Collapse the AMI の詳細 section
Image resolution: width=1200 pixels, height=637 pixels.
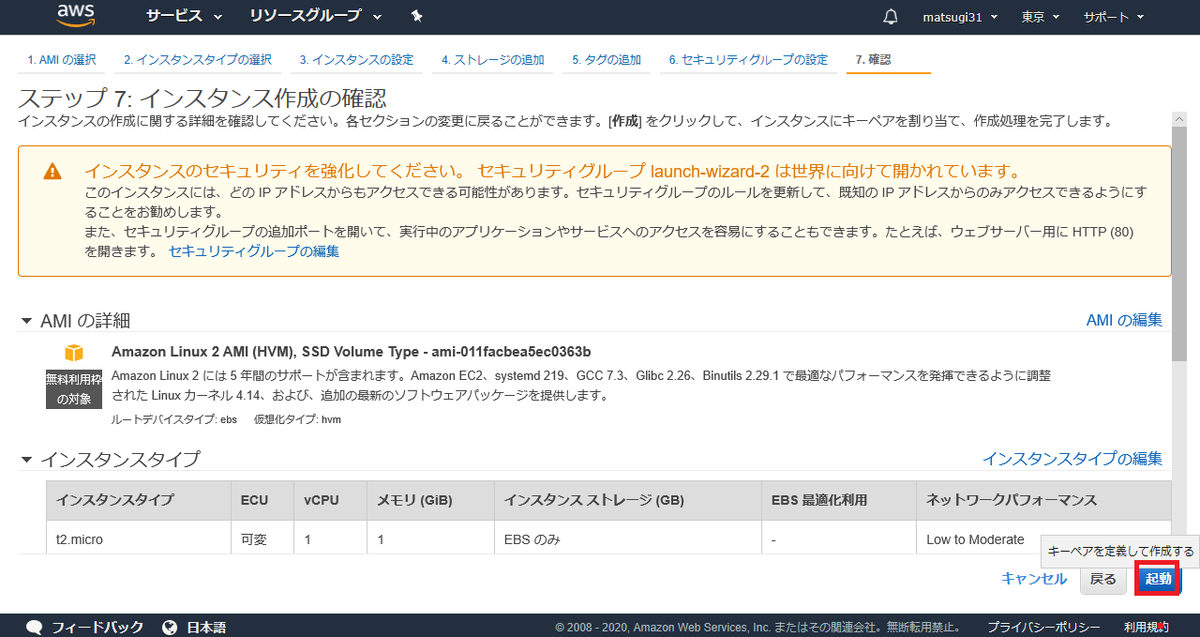coord(27,321)
